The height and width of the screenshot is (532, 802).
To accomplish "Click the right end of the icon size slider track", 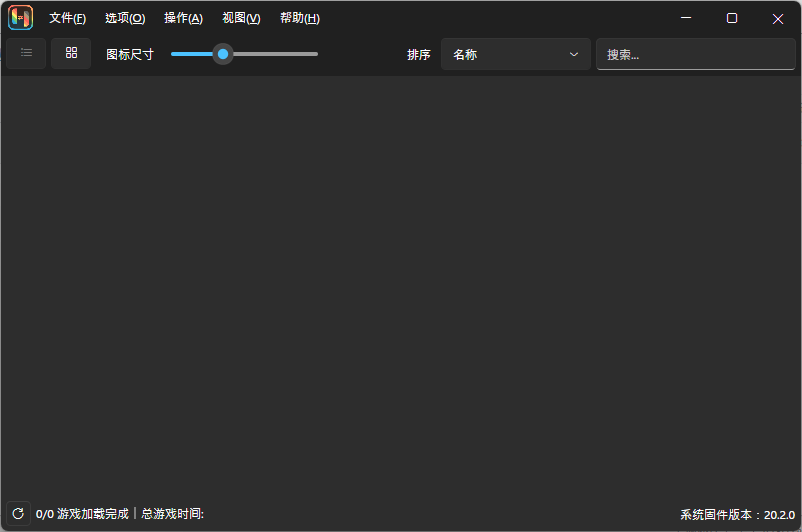I will 314,54.
